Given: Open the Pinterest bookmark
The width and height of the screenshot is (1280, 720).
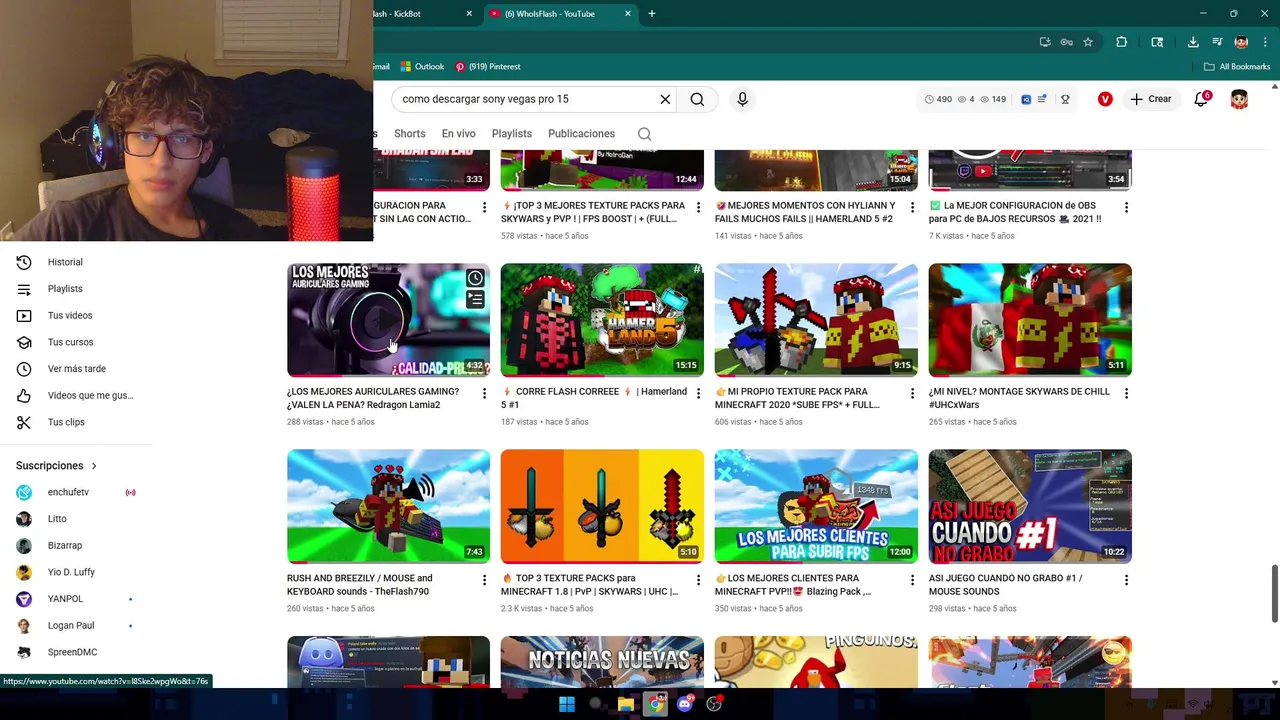Looking at the screenshot, I should pyautogui.click(x=488, y=67).
